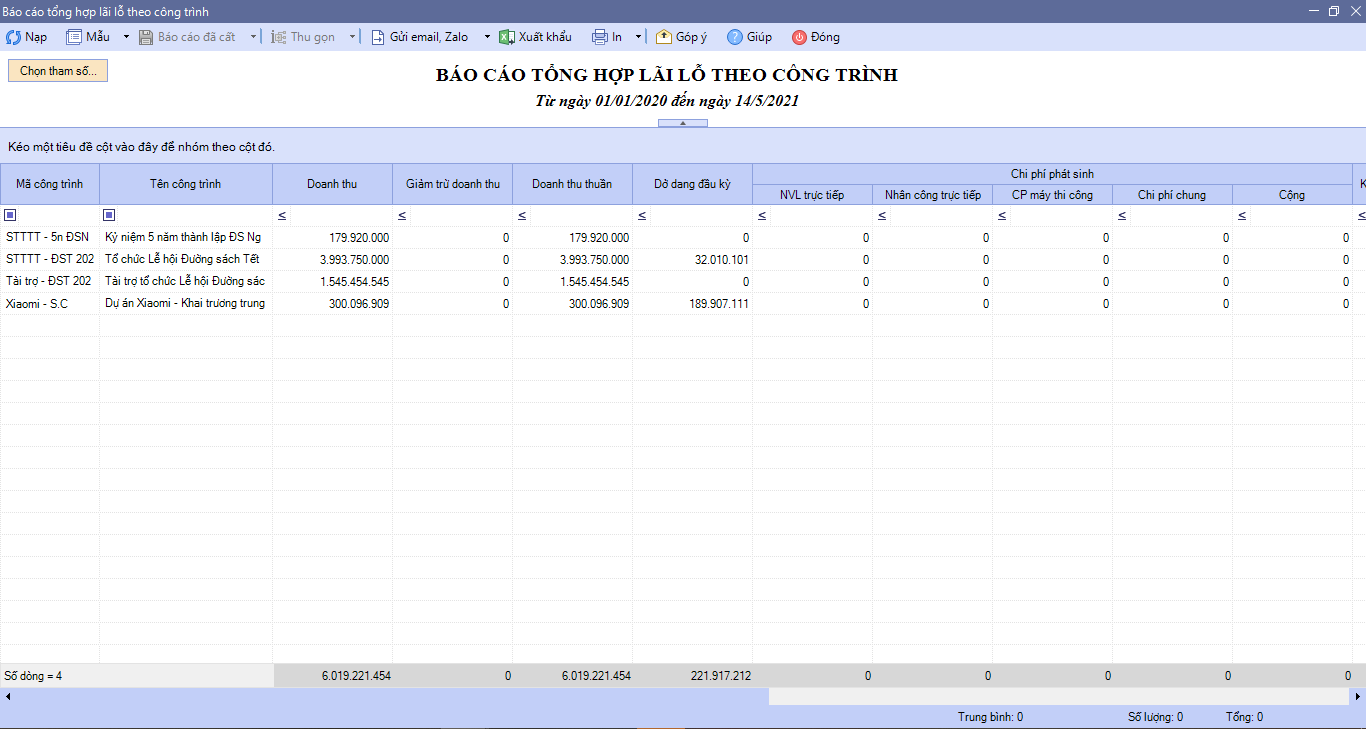The height and width of the screenshot is (729, 1366).
Task: Click the Cộng column header
Action: (x=1292, y=195)
